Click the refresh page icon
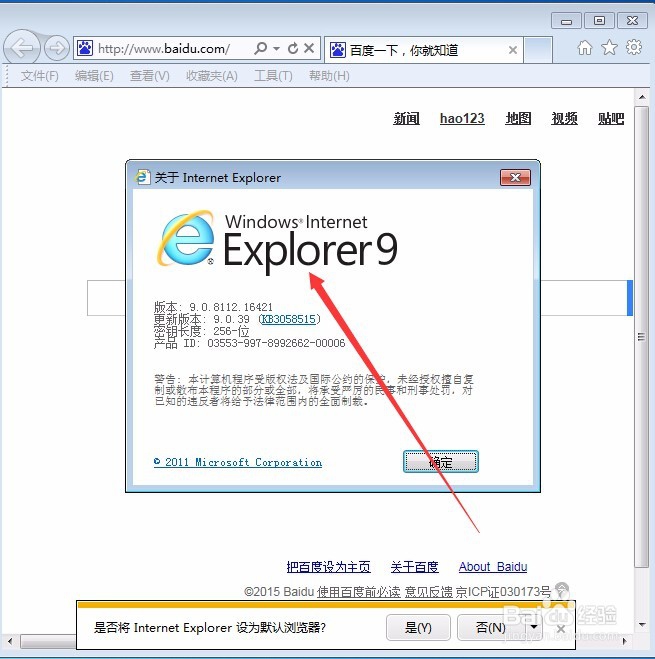655x659 pixels. (293, 48)
